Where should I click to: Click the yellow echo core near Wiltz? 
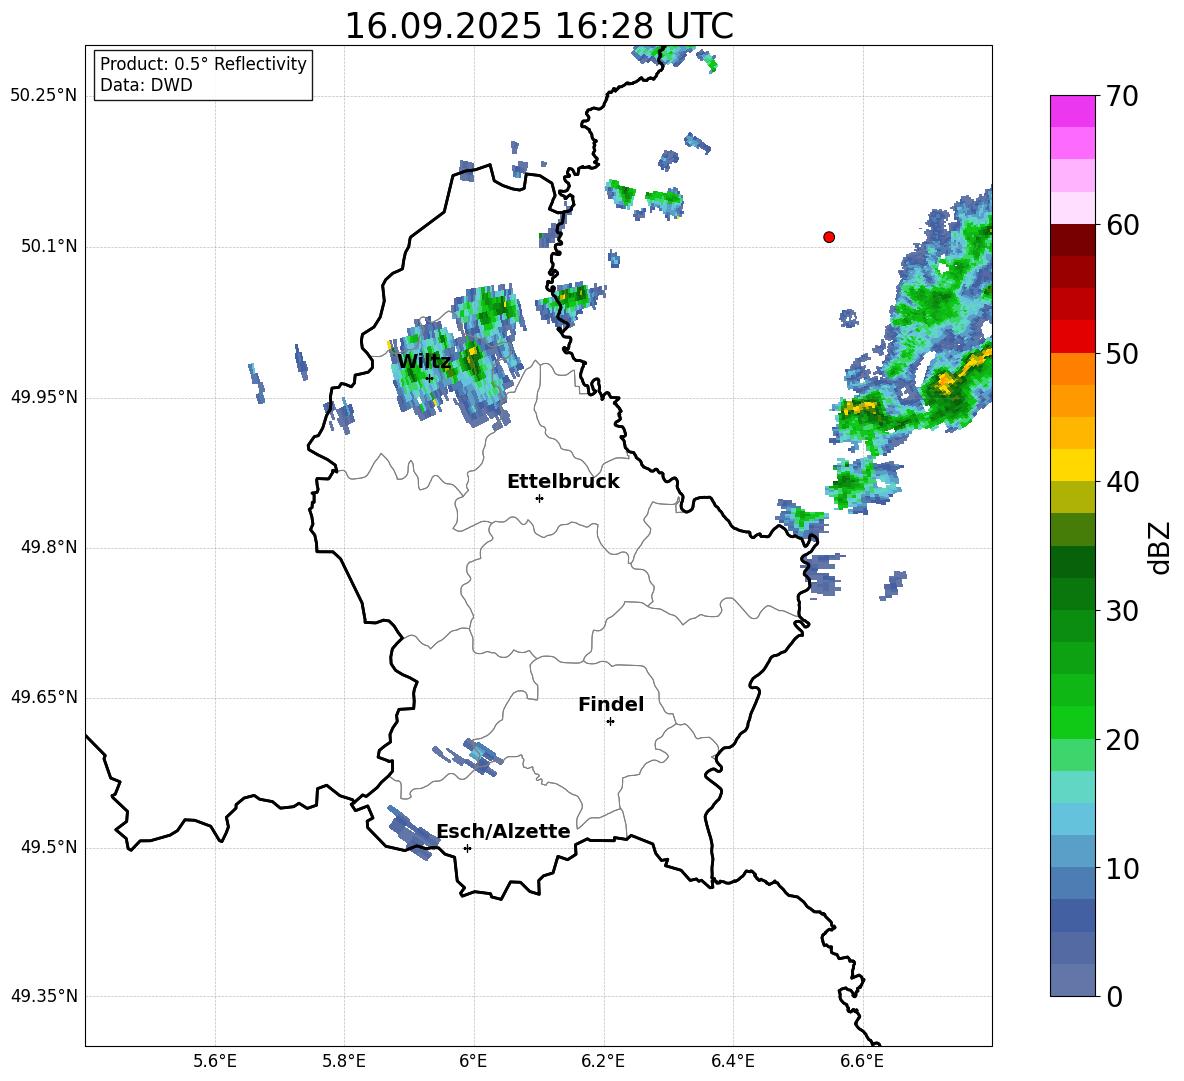coord(473,352)
